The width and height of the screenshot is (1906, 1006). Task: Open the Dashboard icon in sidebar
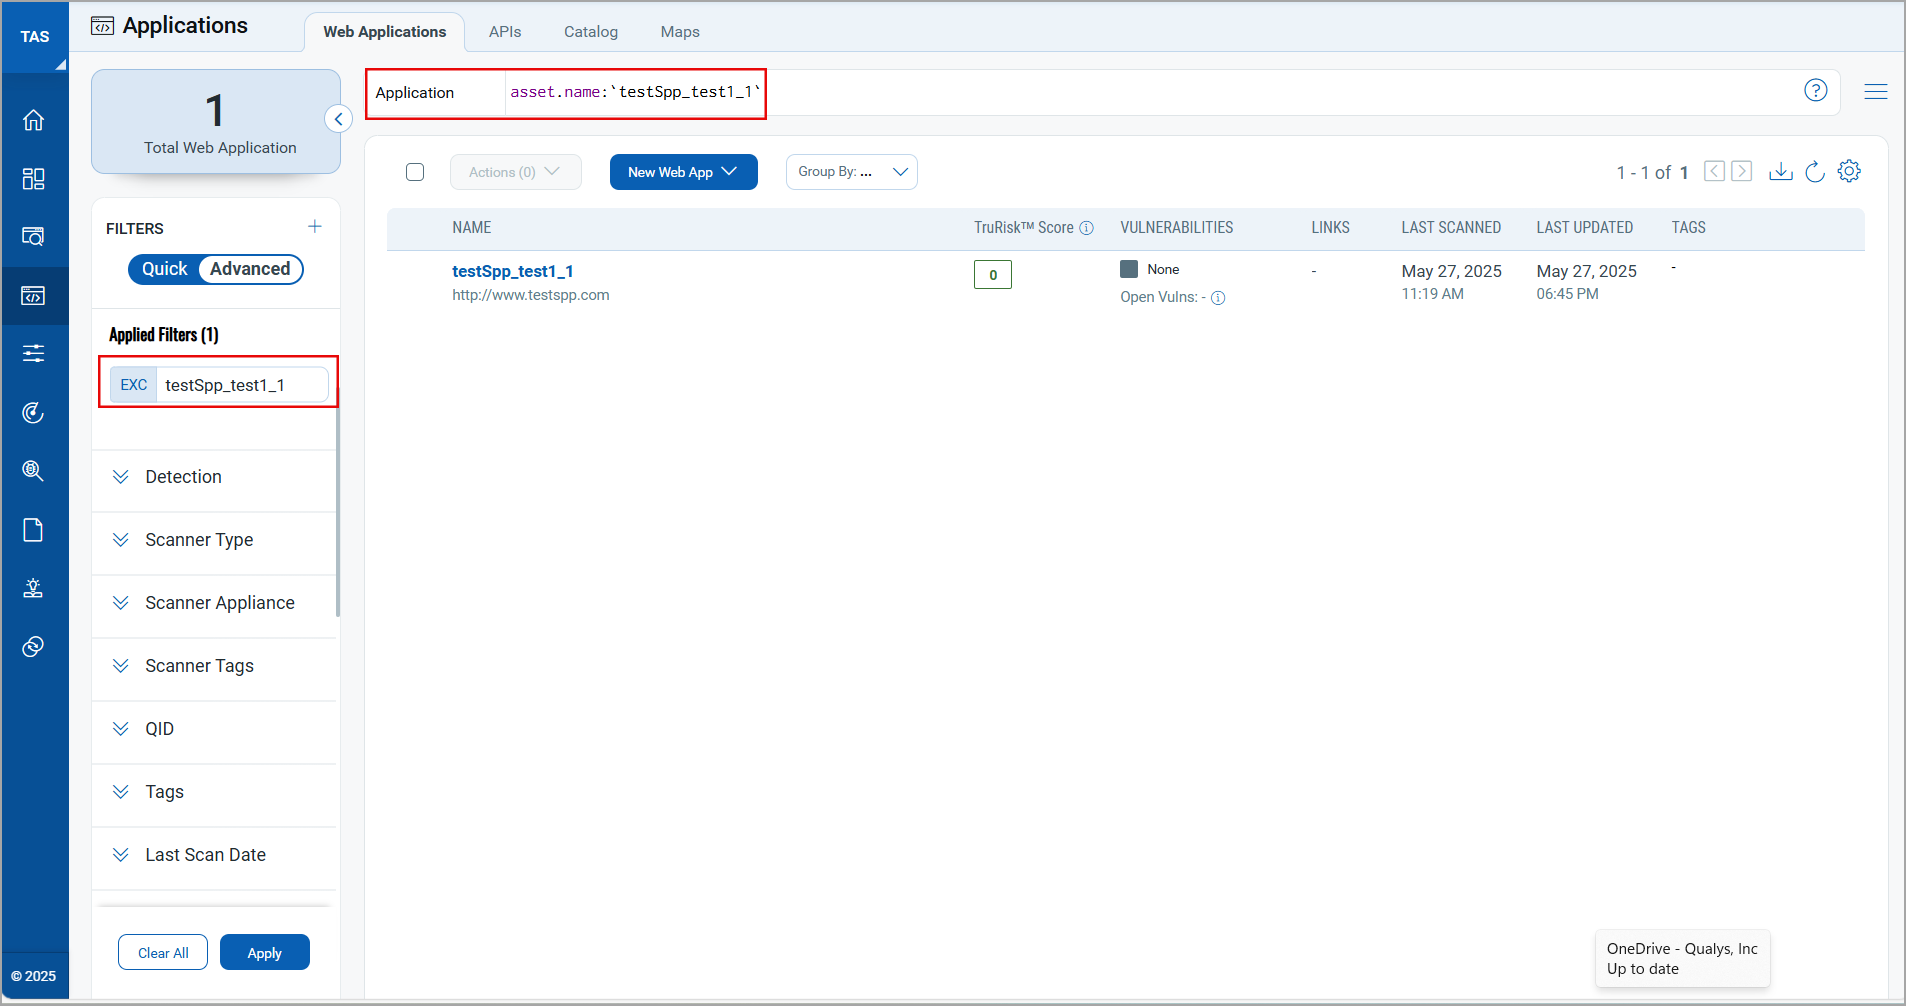(33, 179)
